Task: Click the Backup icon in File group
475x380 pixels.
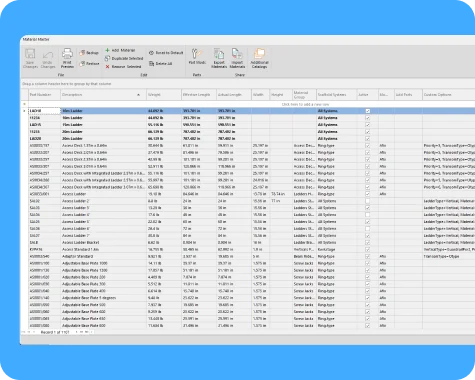Action: 83,53
